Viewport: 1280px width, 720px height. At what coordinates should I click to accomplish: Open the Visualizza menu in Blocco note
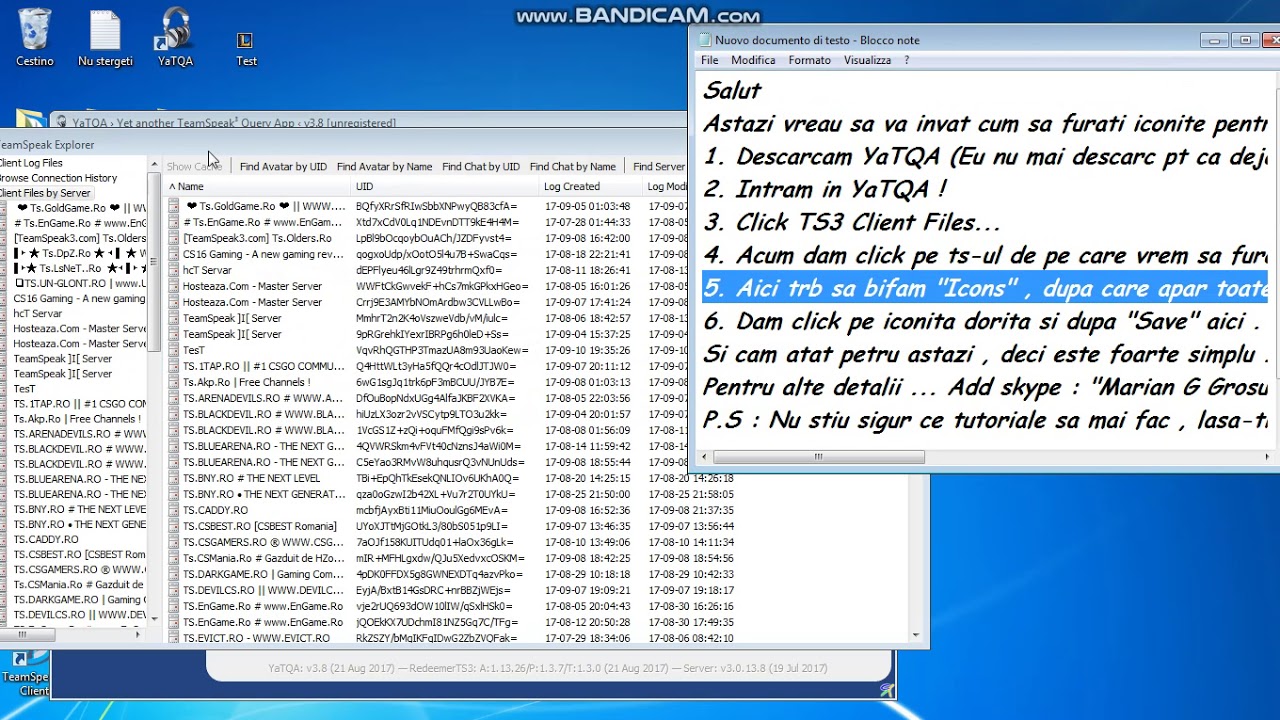click(867, 60)
